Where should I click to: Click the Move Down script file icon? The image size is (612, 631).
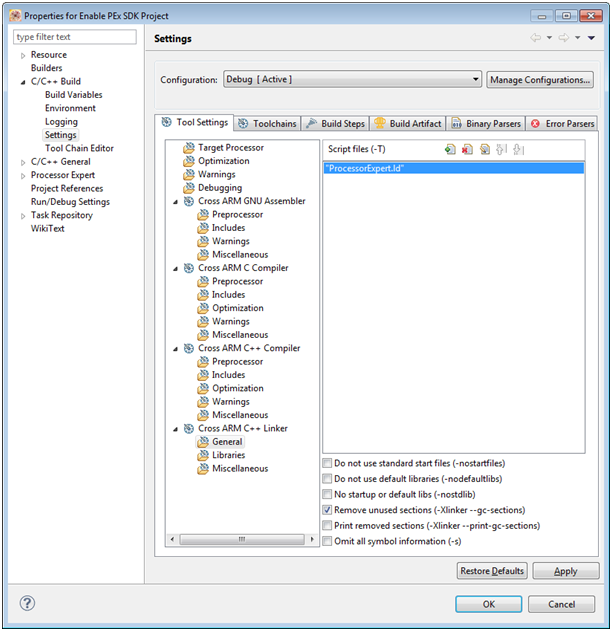519,150
